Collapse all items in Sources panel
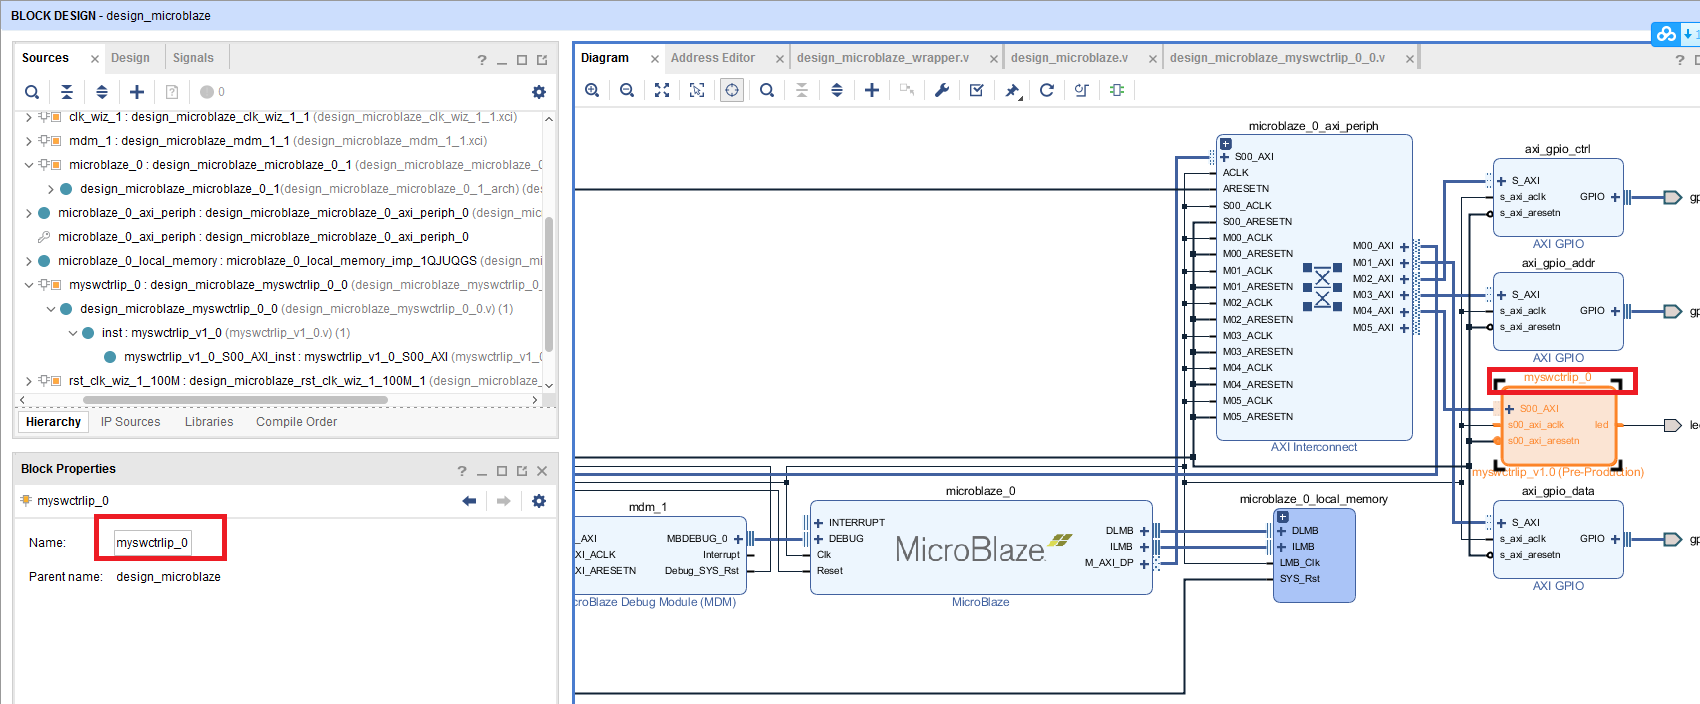The width and height of the screenshot is (1700, 704). pos(67,92)
